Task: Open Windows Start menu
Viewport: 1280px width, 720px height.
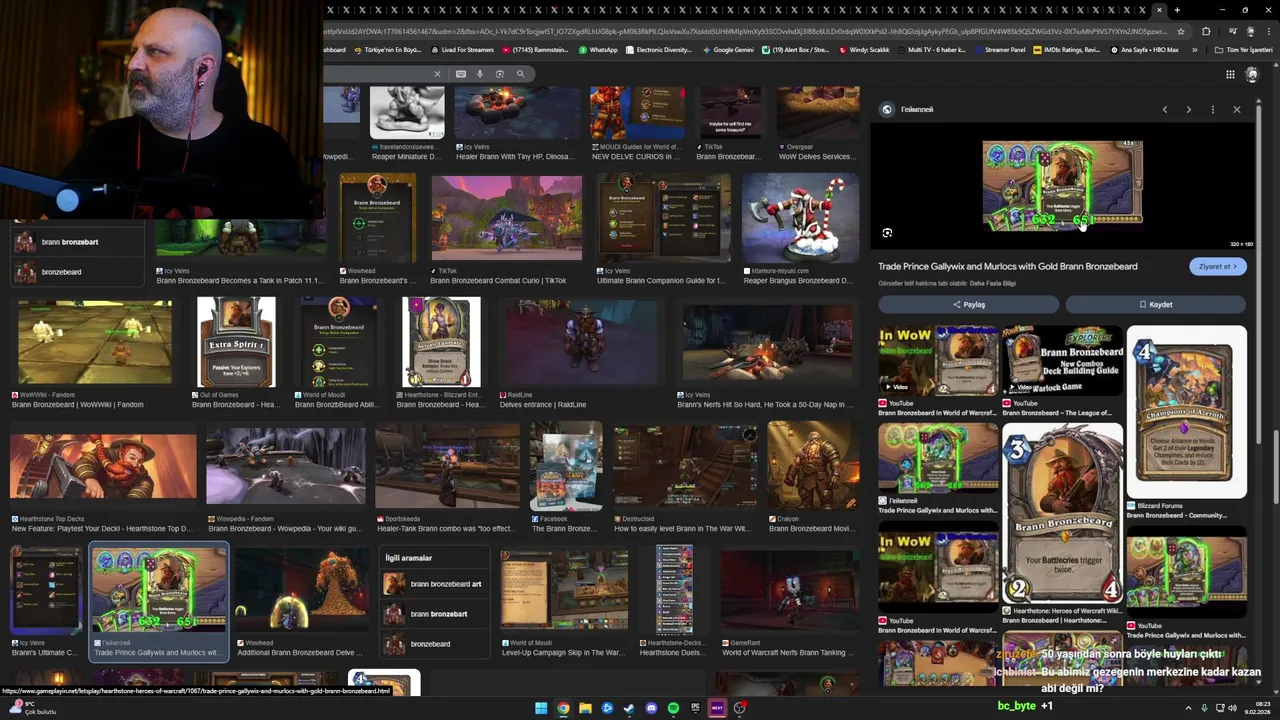Action: [x=541, y=708]
